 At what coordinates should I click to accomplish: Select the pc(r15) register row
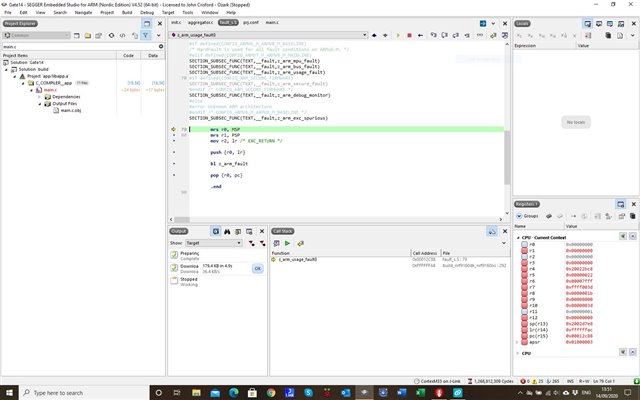576,336
